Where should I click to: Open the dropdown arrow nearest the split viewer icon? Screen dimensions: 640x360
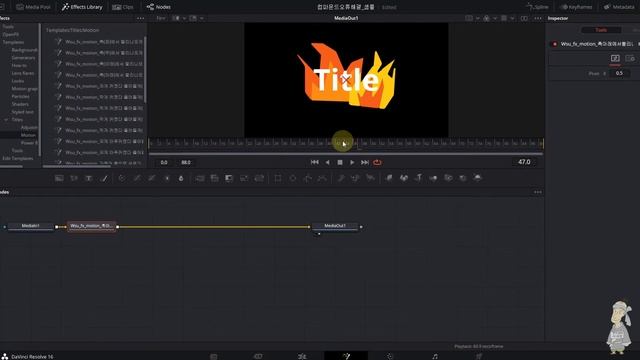513,18
